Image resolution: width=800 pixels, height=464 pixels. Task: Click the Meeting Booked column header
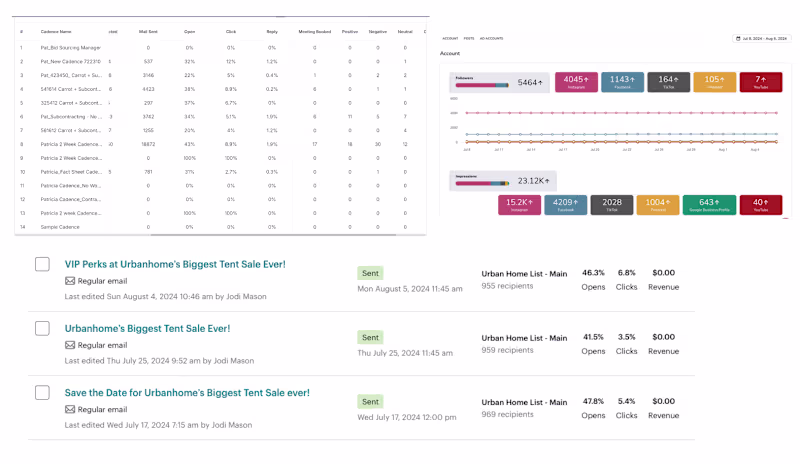(314, 32)
